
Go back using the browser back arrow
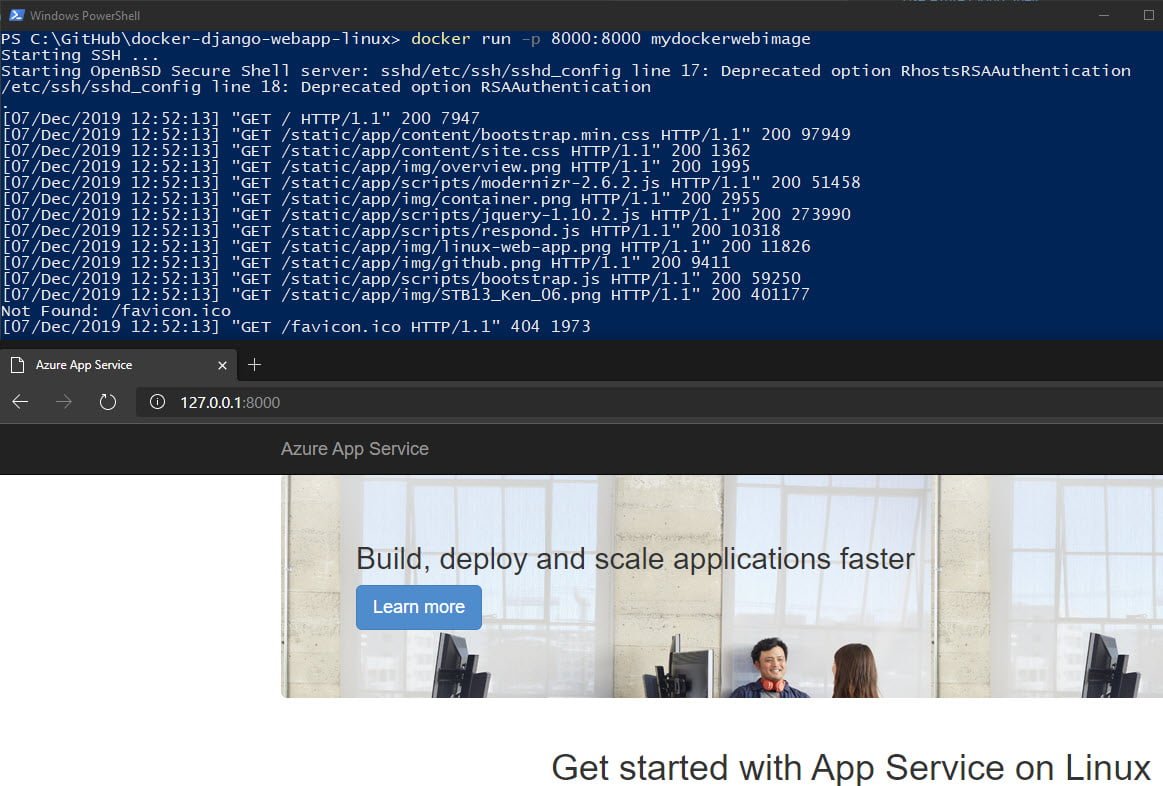coord(20,402)
